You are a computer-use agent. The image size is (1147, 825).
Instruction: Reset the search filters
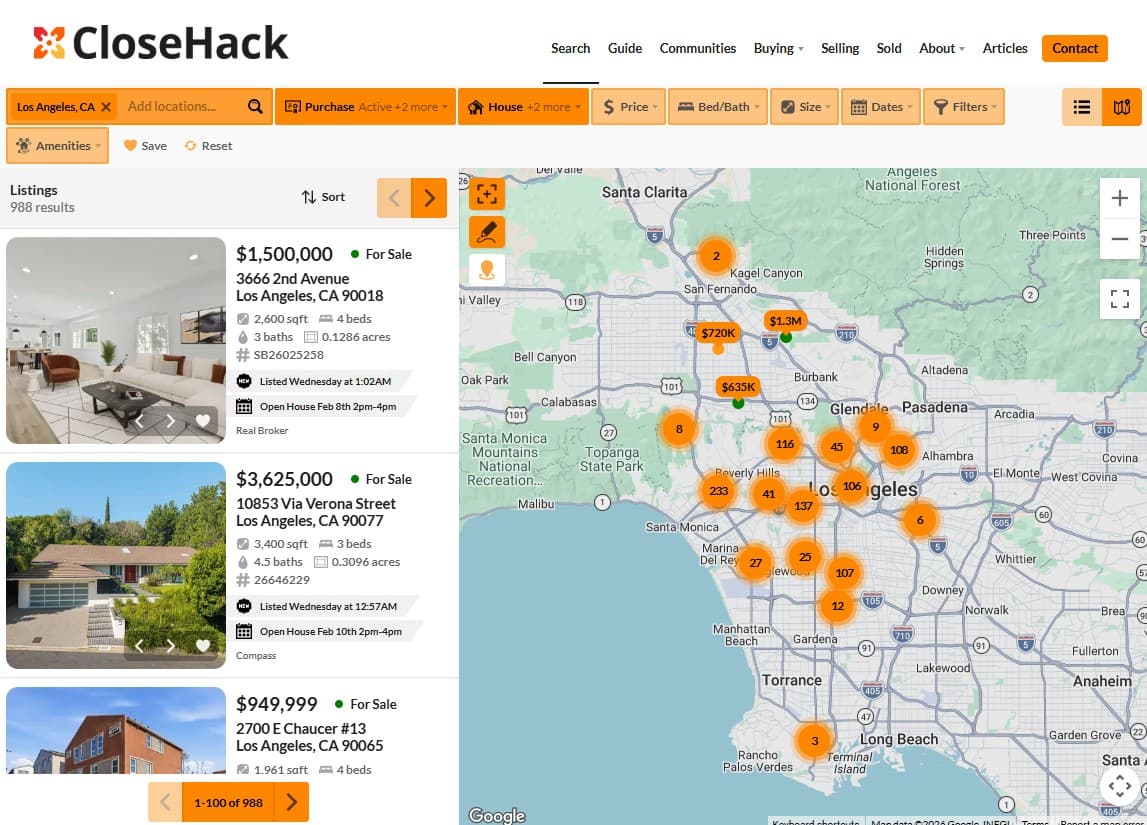(208, 146)
